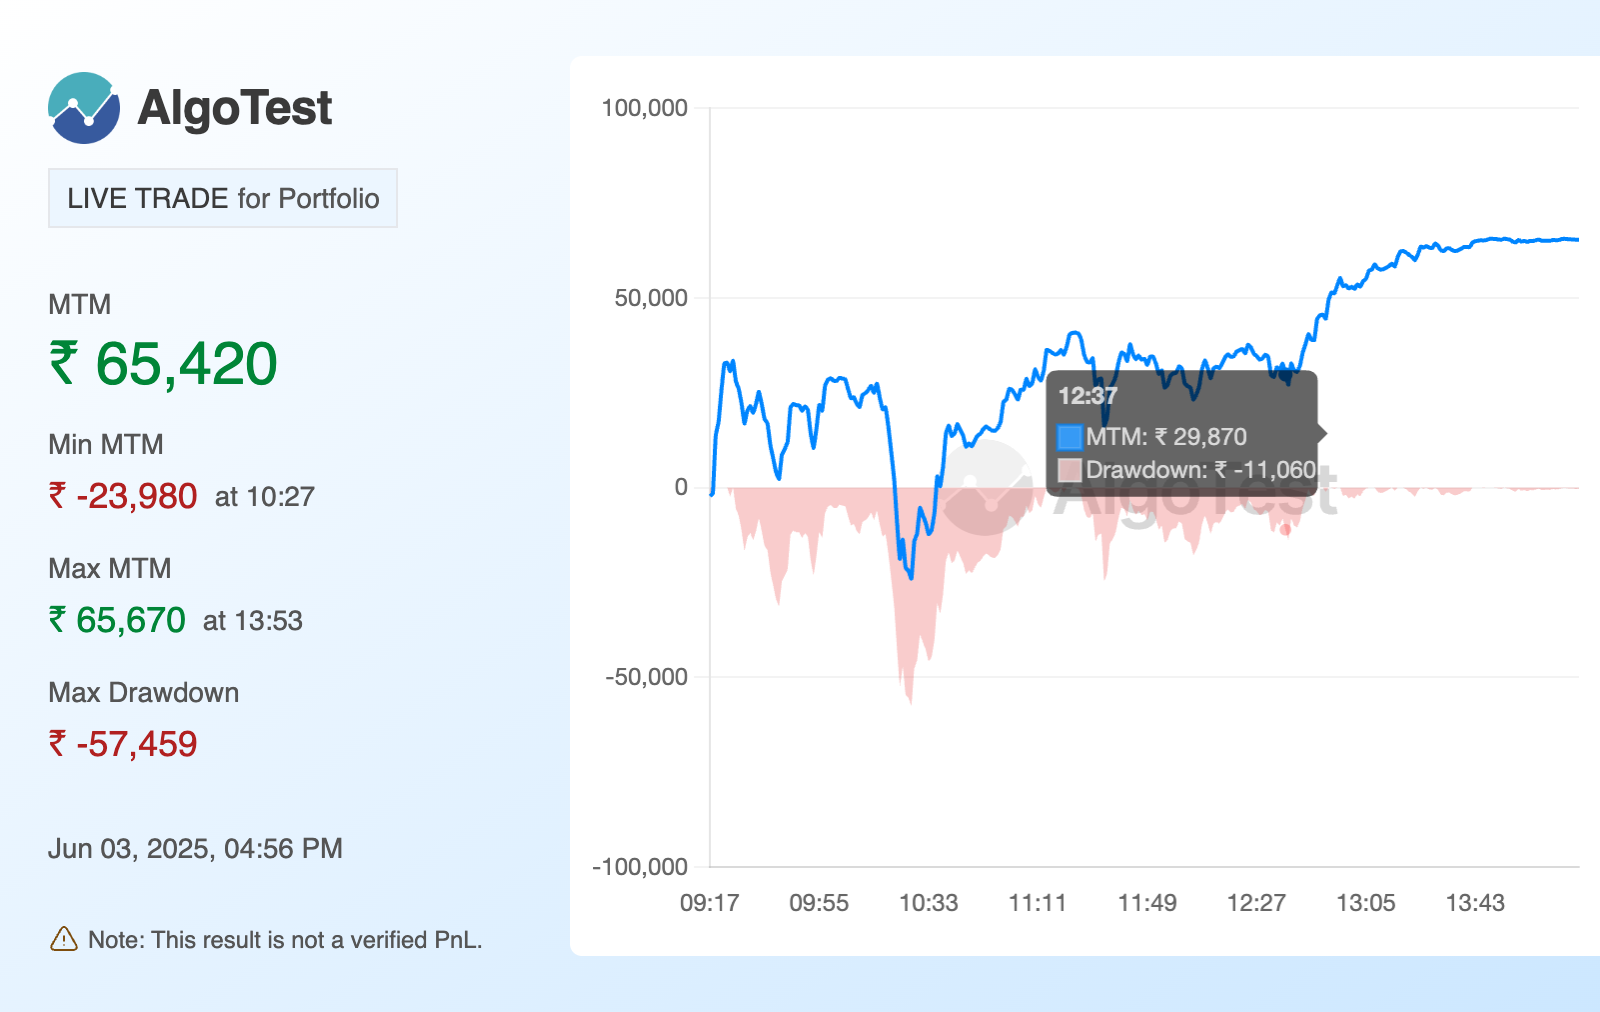1600x1012 pixels.
Task: Click the 100,000 y-axis label
Action: point(644,108)
